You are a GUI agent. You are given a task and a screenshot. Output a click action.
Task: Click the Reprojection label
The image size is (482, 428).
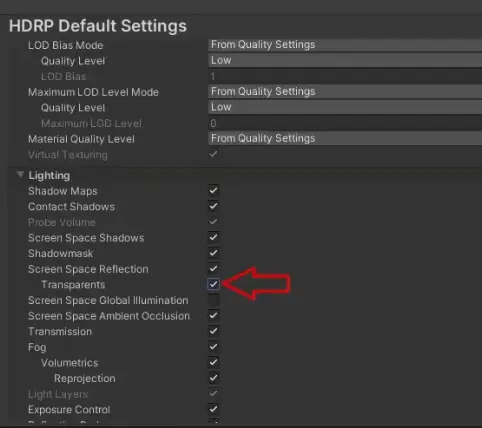point(85,379)
